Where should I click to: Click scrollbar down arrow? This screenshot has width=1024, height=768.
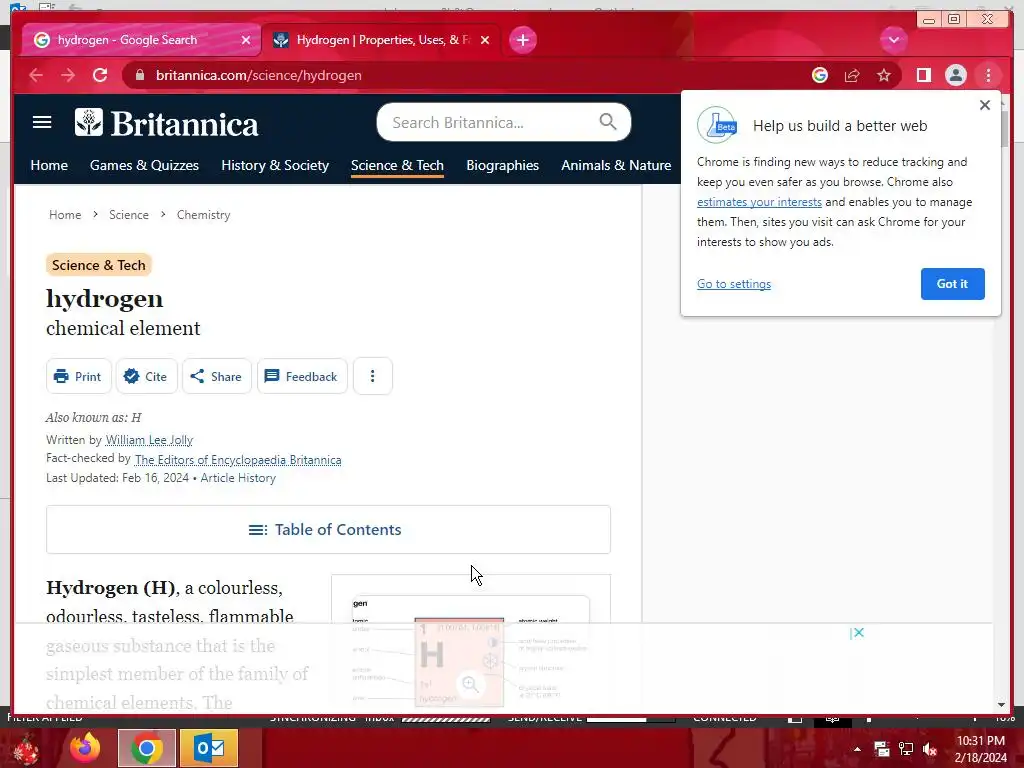(x=1002, y=705)
